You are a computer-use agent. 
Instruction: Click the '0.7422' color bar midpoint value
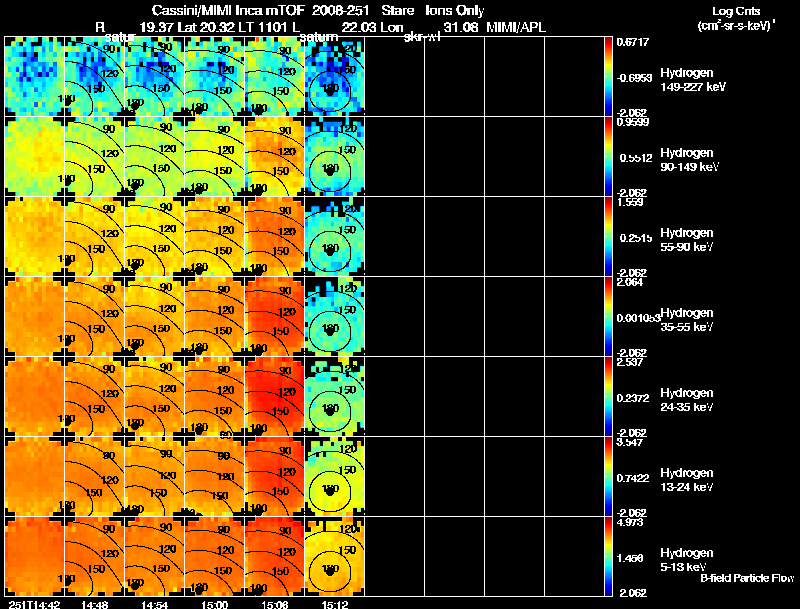tap(633, 478)
